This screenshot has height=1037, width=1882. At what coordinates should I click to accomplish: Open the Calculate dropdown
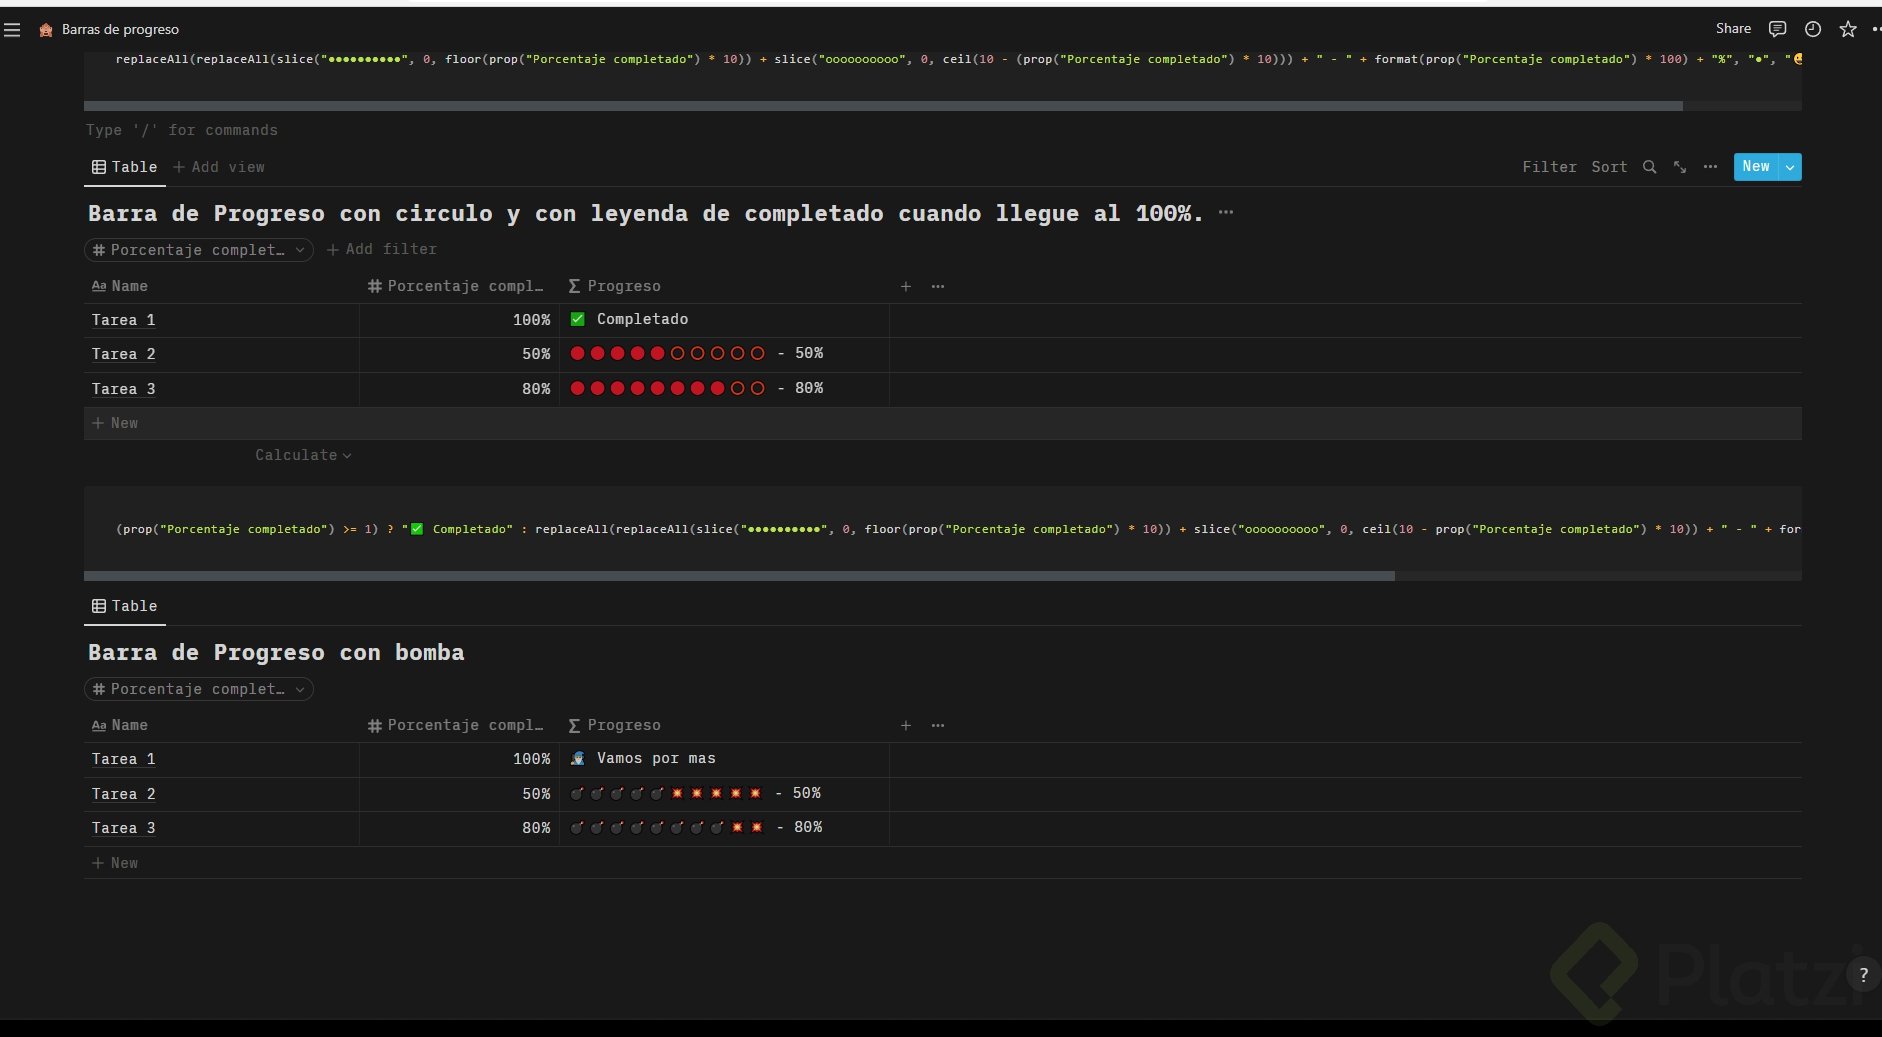coord(303,455)
